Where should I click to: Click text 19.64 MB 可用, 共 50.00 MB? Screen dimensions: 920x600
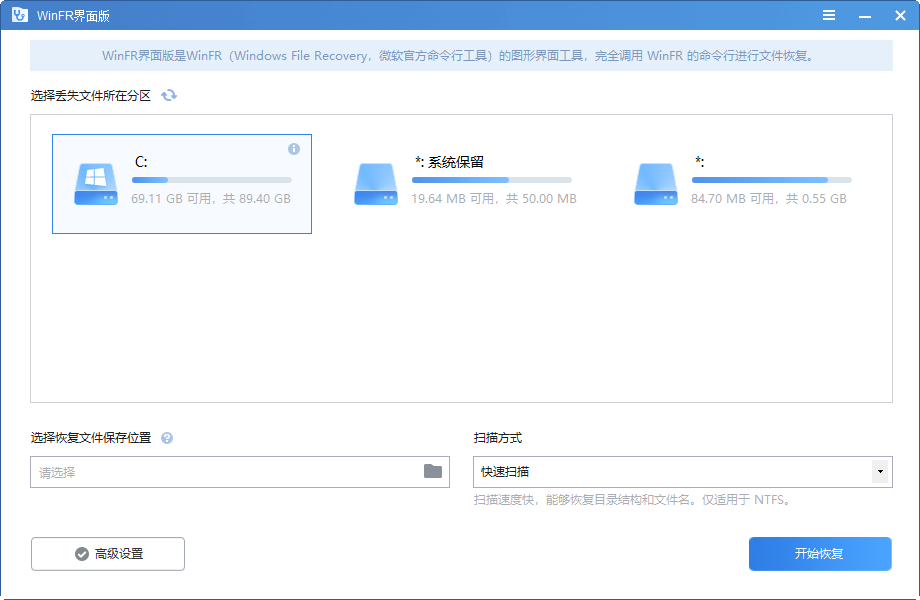(494, 199)
